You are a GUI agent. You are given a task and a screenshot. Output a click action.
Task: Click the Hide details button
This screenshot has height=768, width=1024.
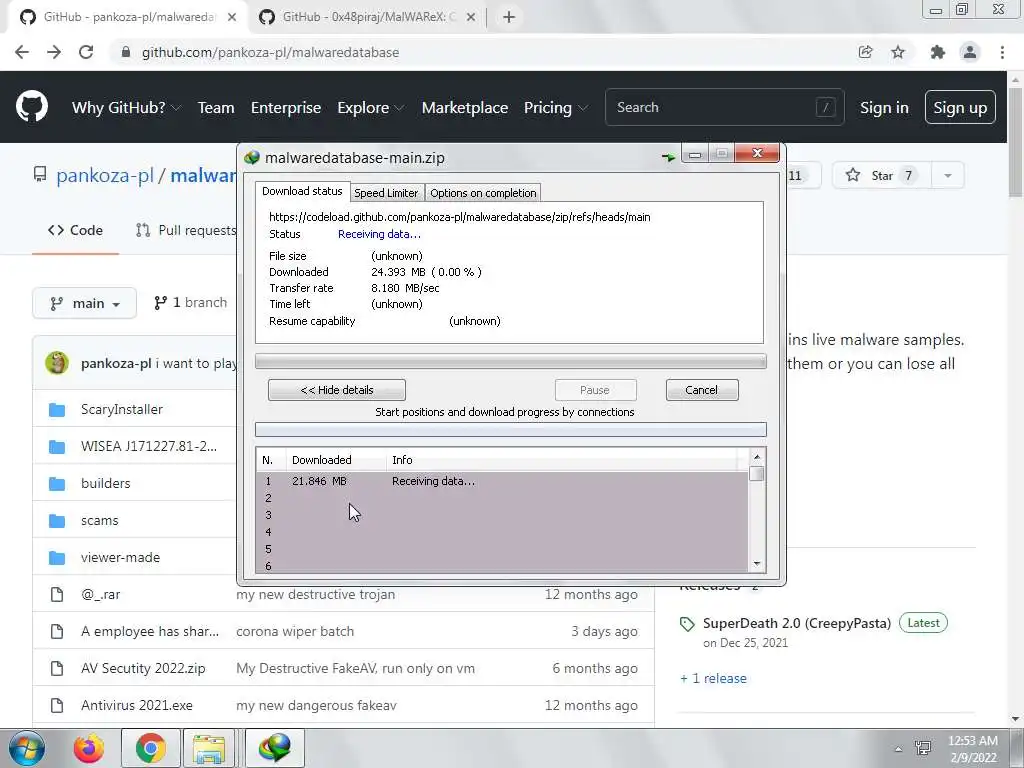click(337, 390)
